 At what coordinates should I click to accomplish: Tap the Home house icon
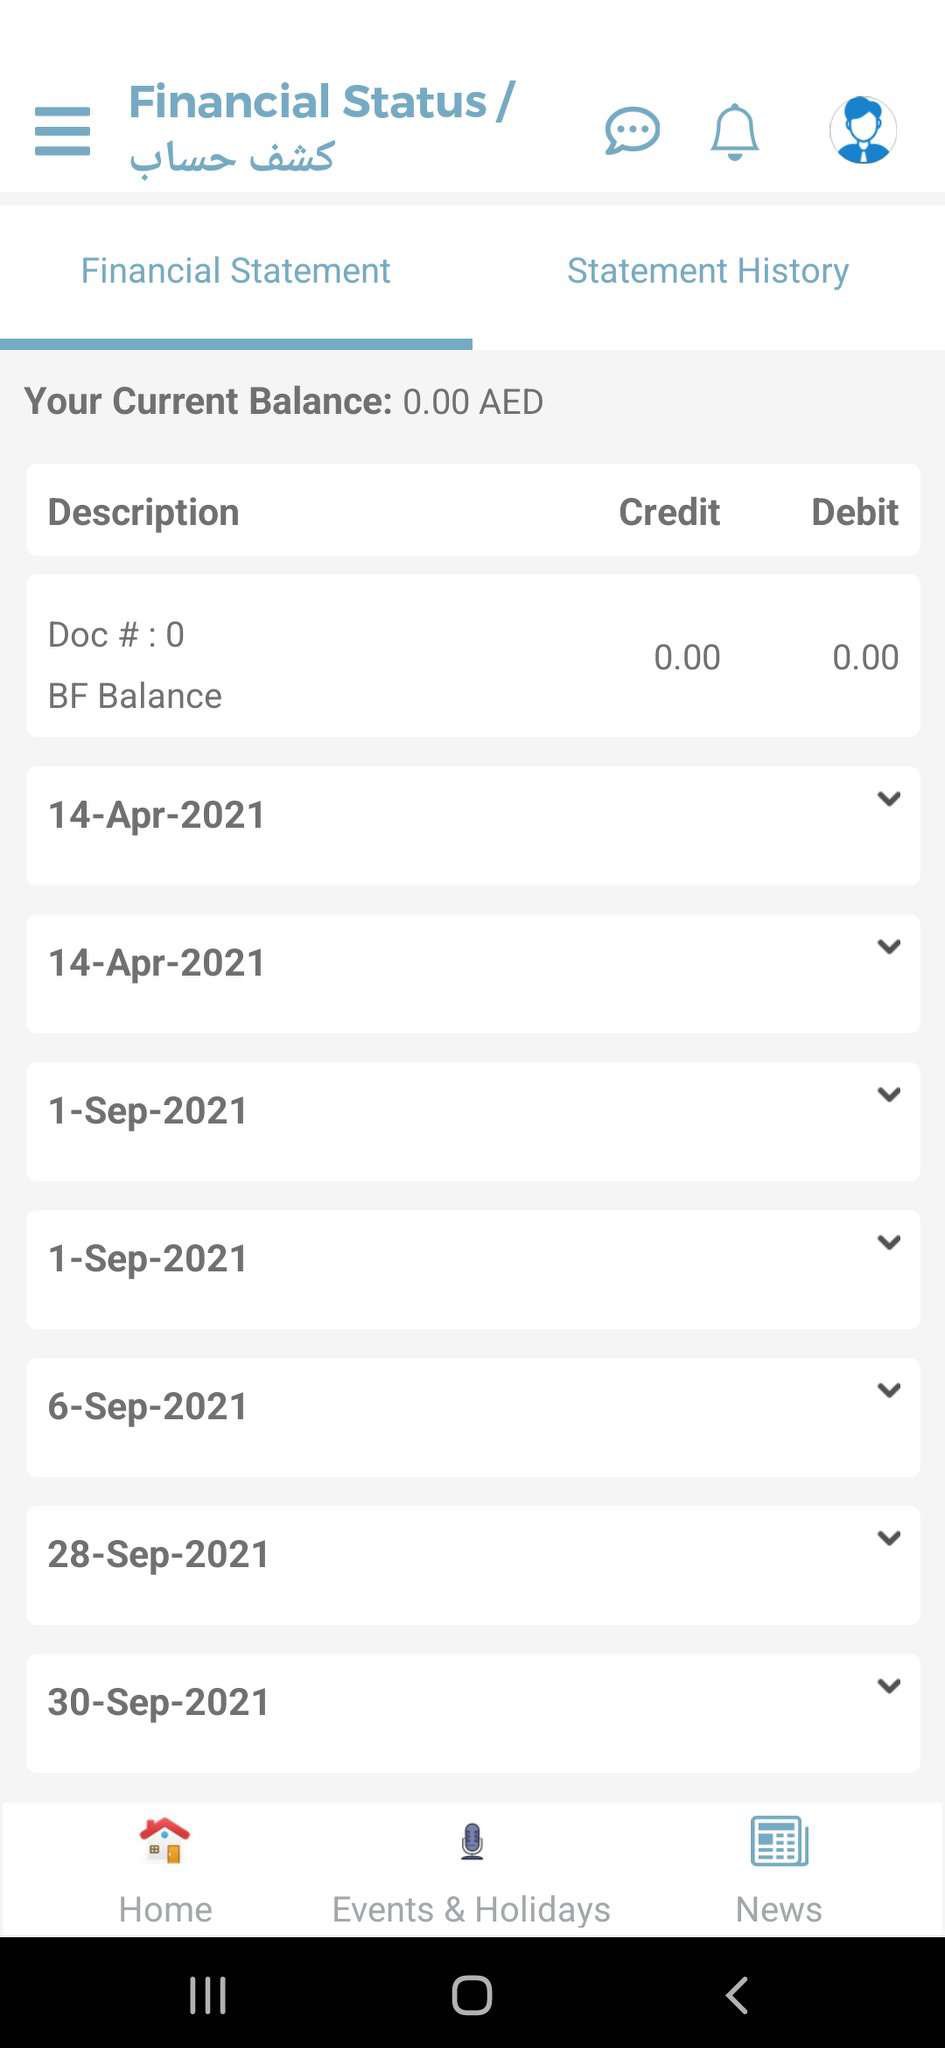click(165, 1841)
